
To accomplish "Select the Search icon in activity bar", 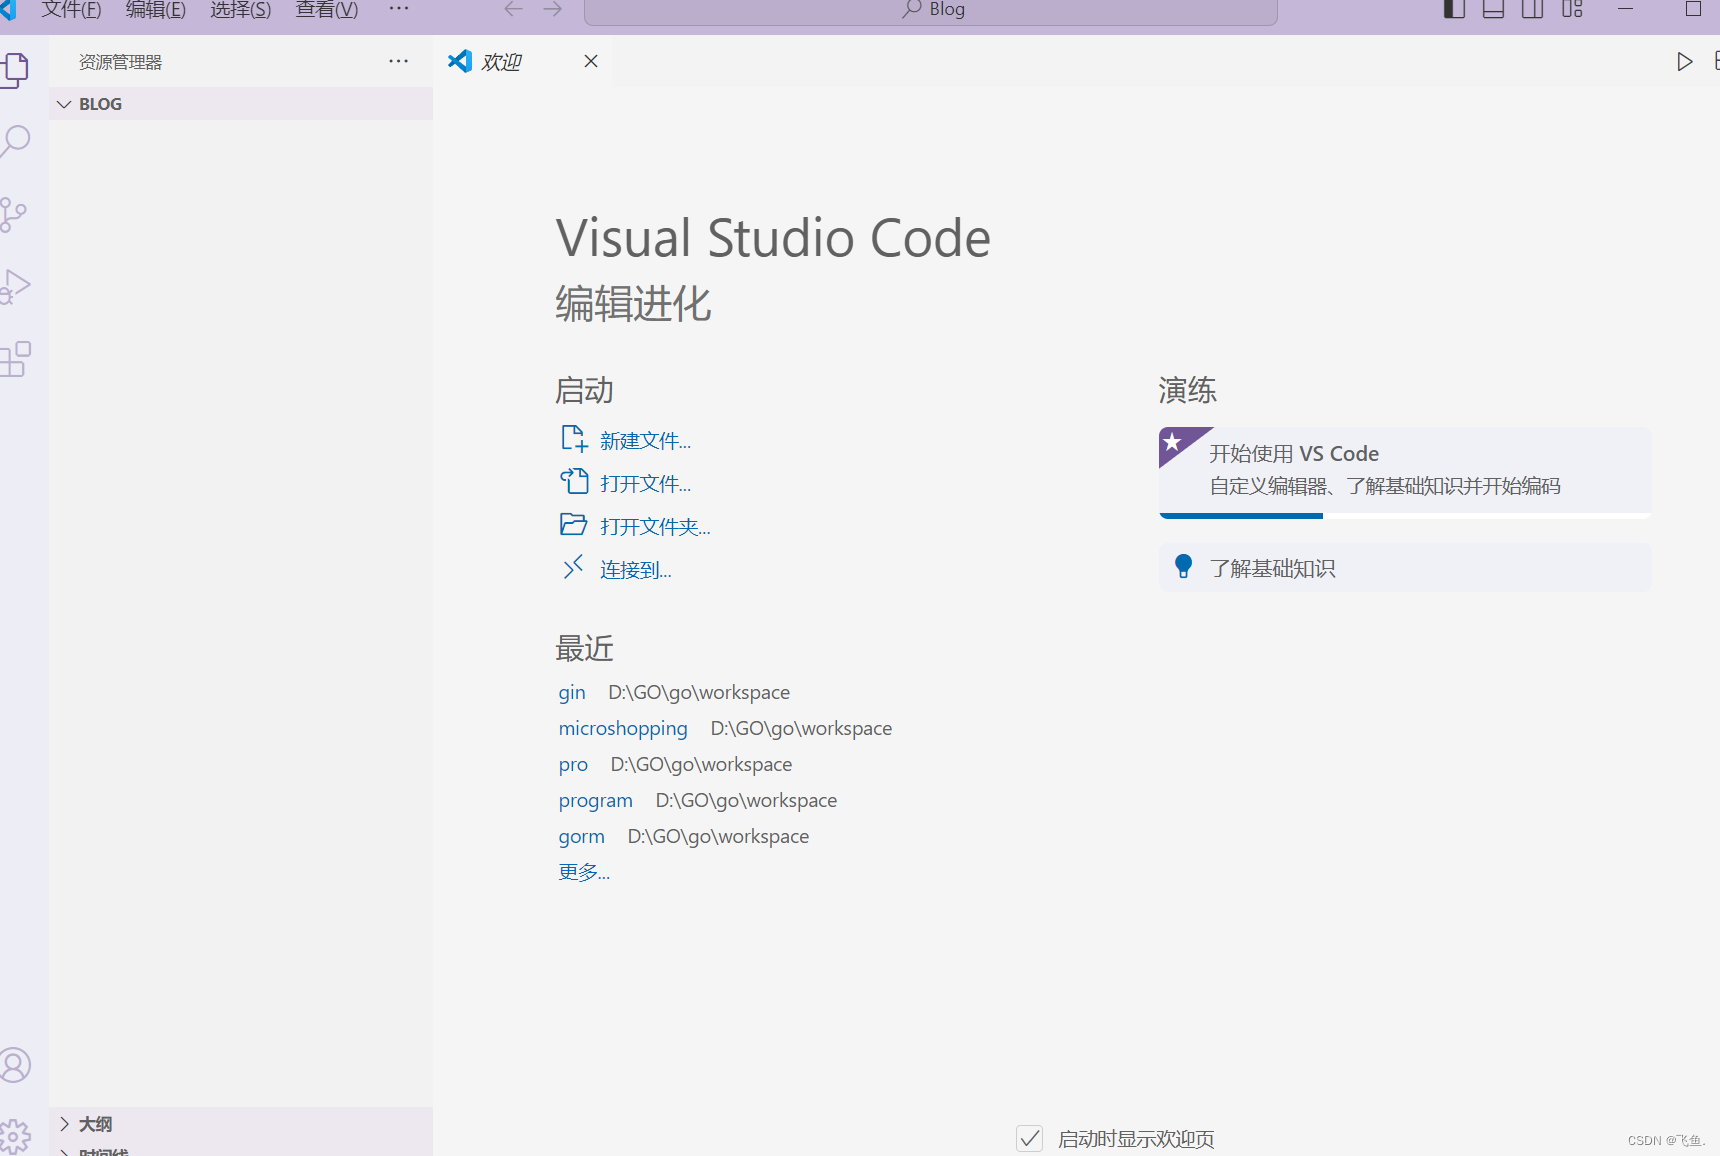I will 16,141.
